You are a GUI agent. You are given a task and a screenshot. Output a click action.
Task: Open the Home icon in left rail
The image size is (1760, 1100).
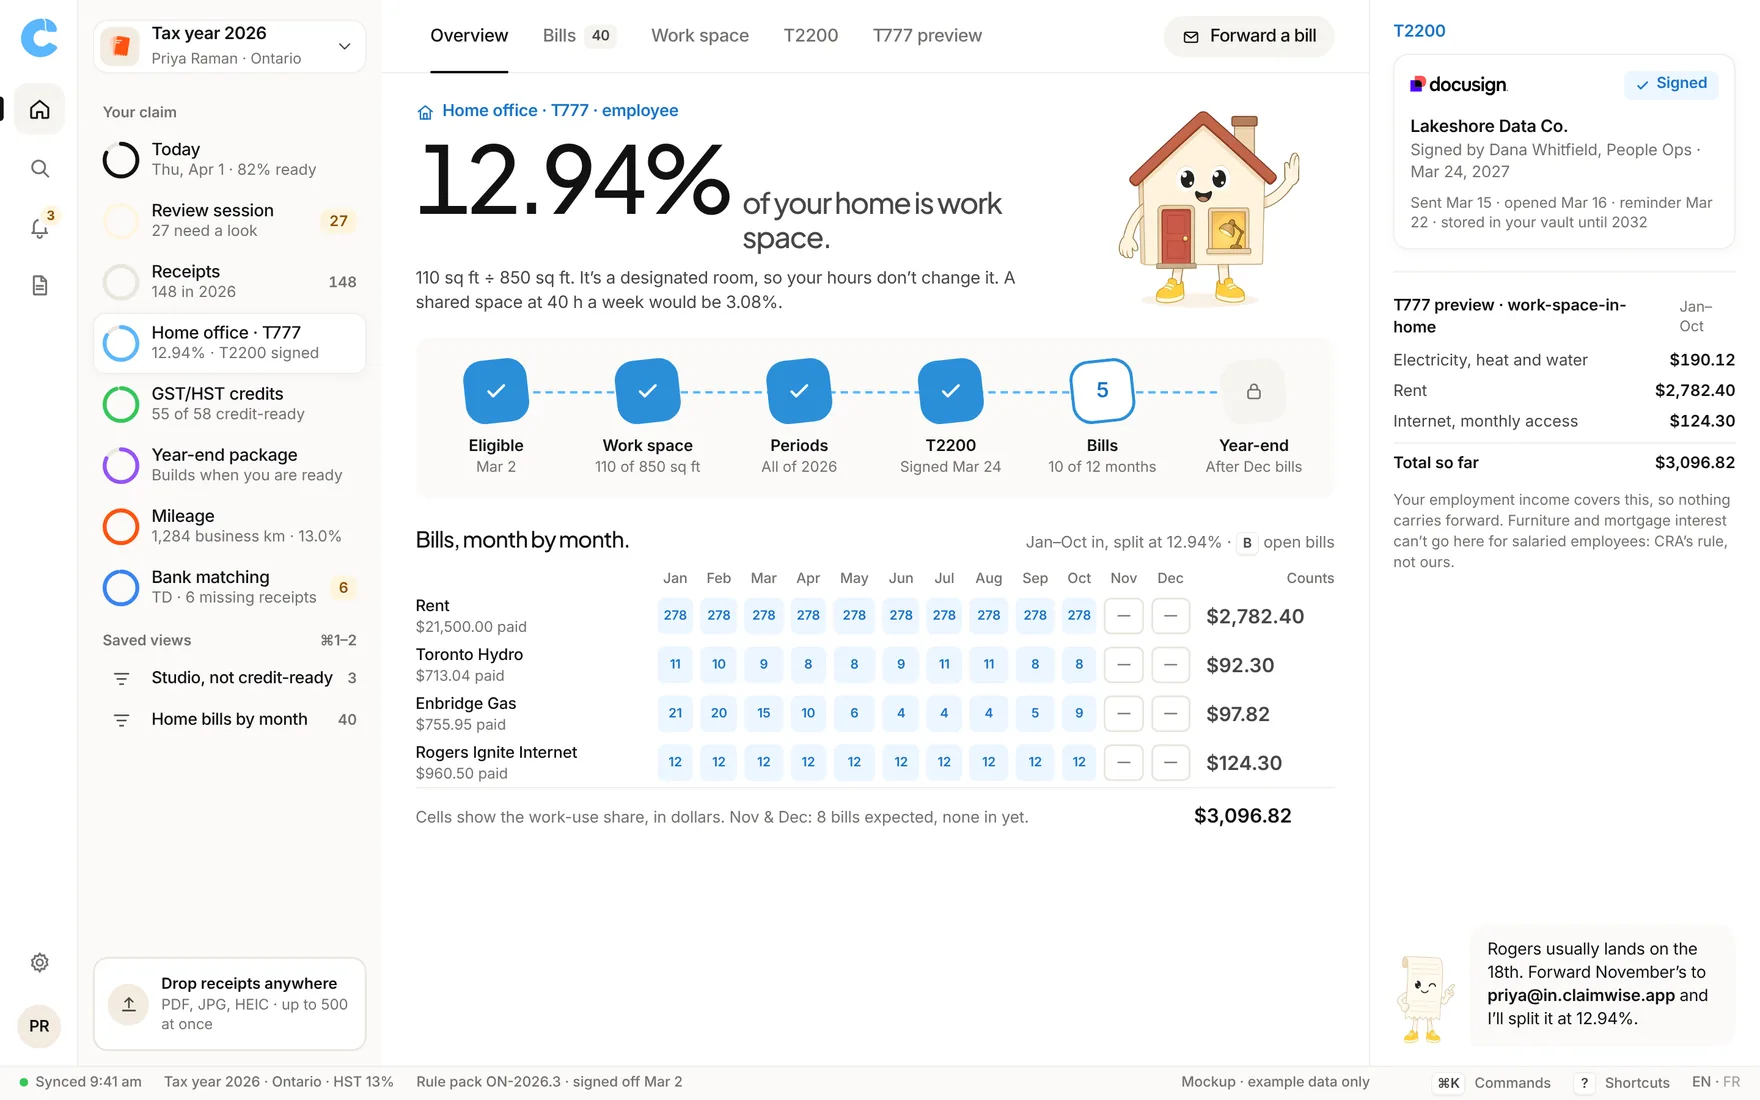pyautogui.click(x=39, y=109)
